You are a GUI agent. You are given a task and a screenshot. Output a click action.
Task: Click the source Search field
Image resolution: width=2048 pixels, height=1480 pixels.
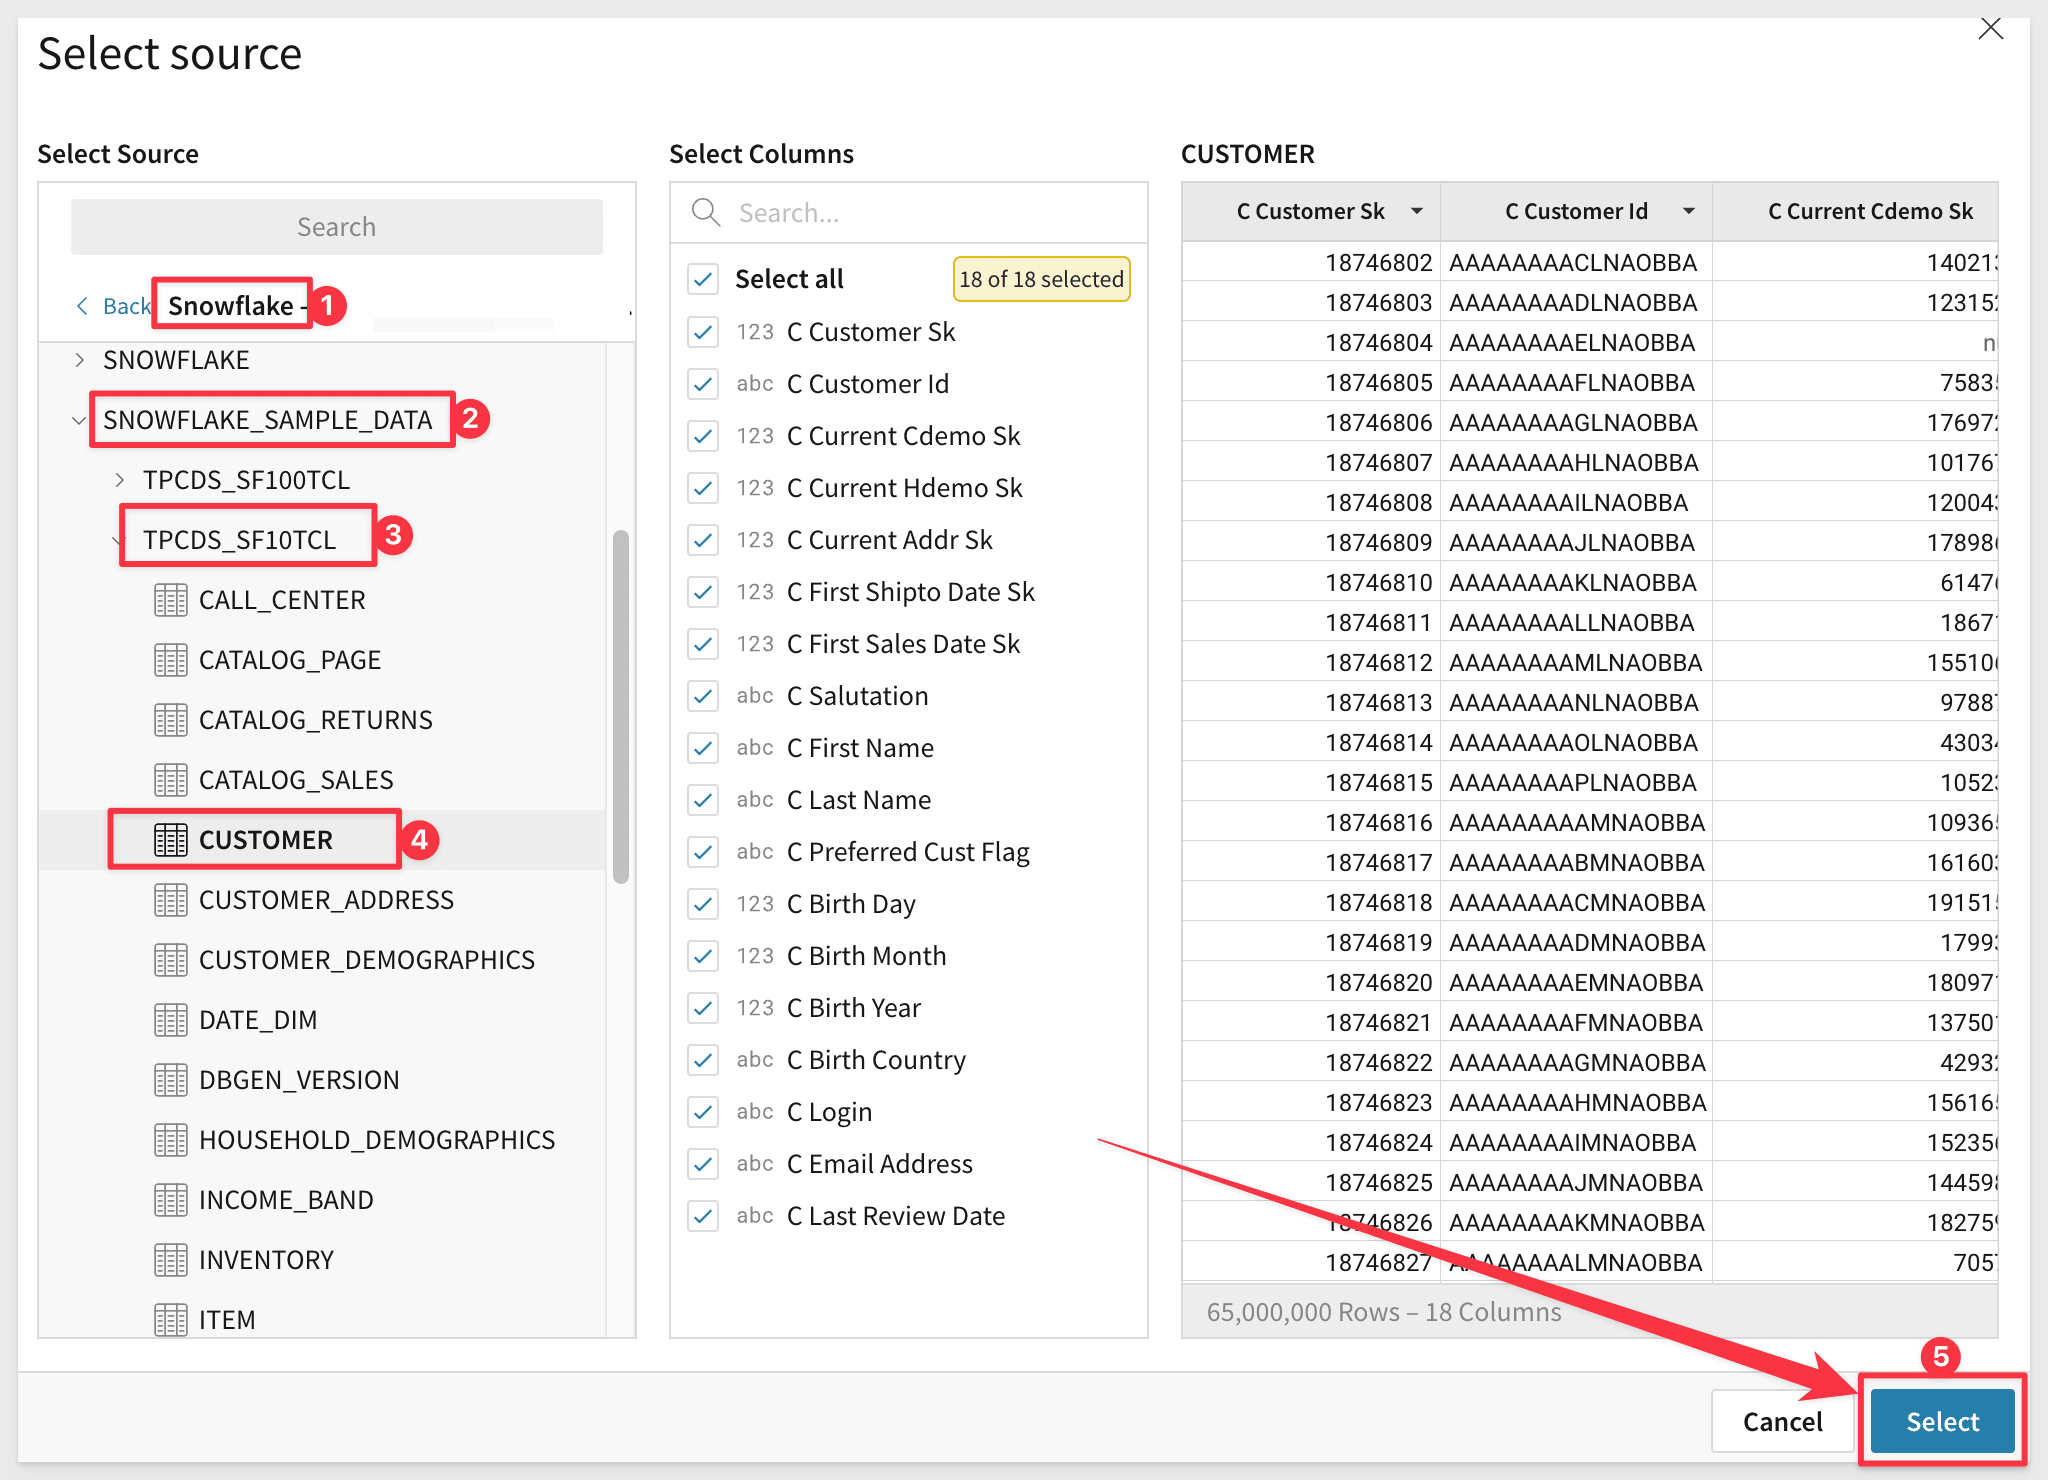[336, 227]
